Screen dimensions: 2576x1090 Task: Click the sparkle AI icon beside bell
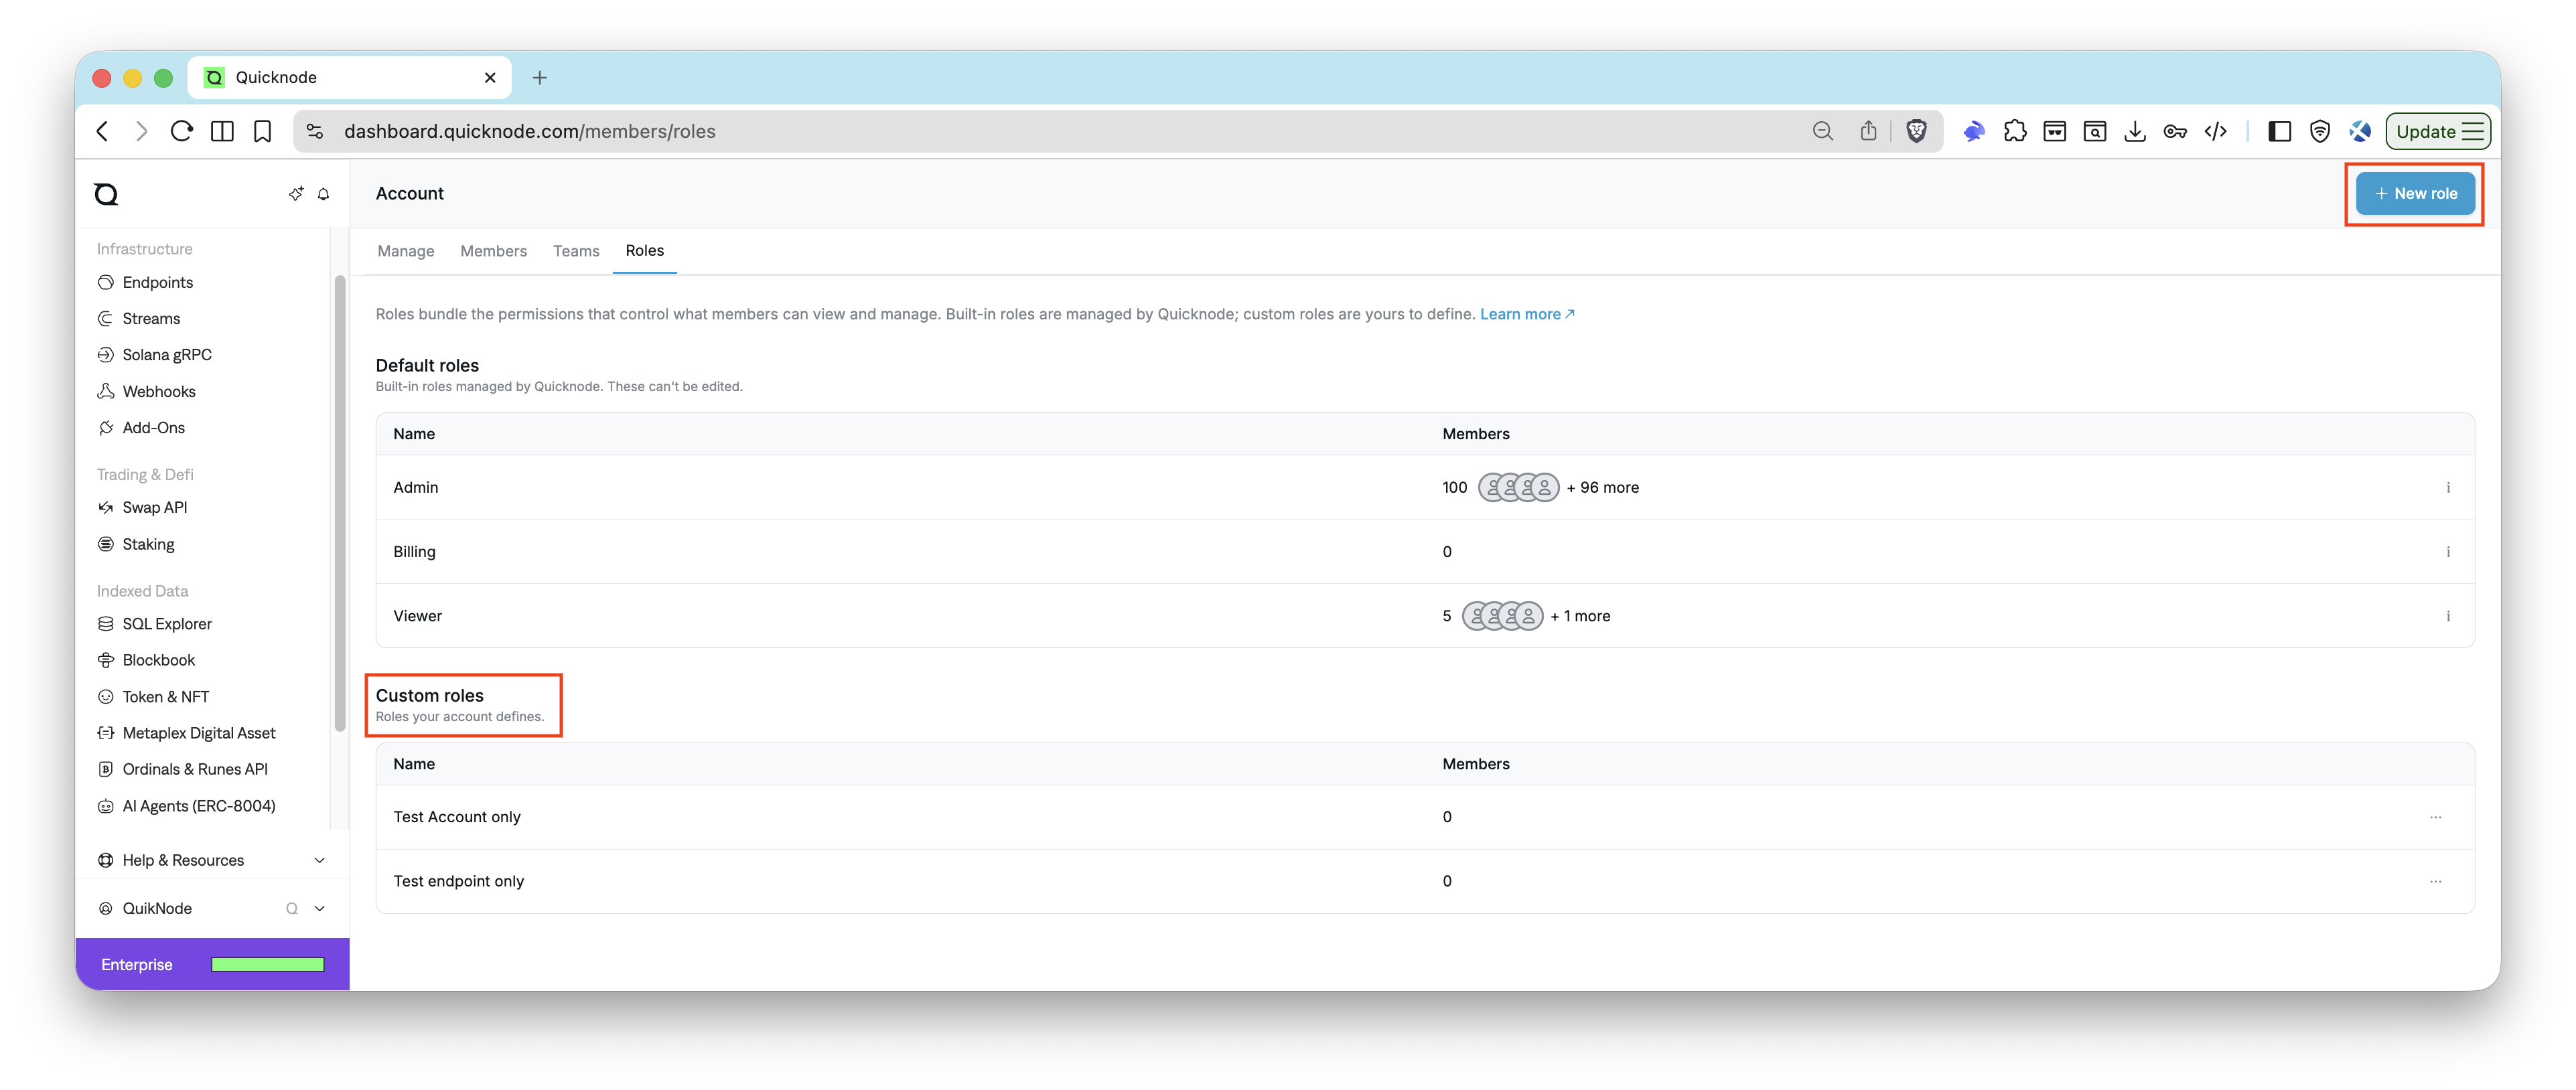pos(296,194)
